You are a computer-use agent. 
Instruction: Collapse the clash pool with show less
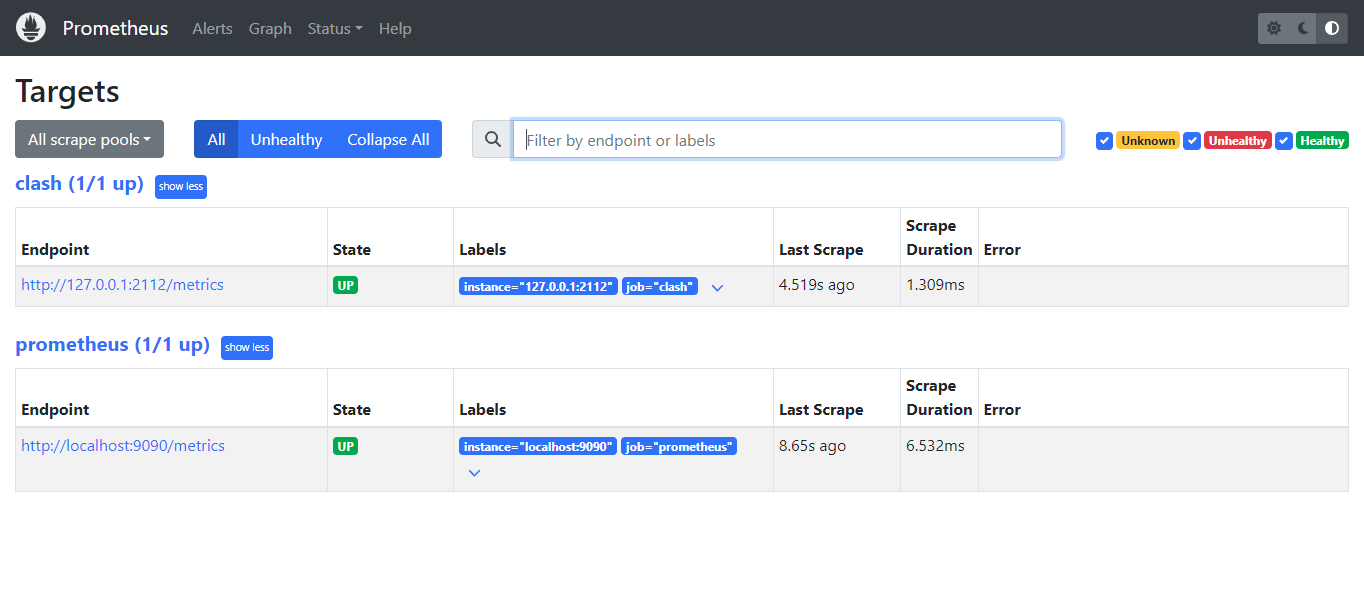[181, 186]
